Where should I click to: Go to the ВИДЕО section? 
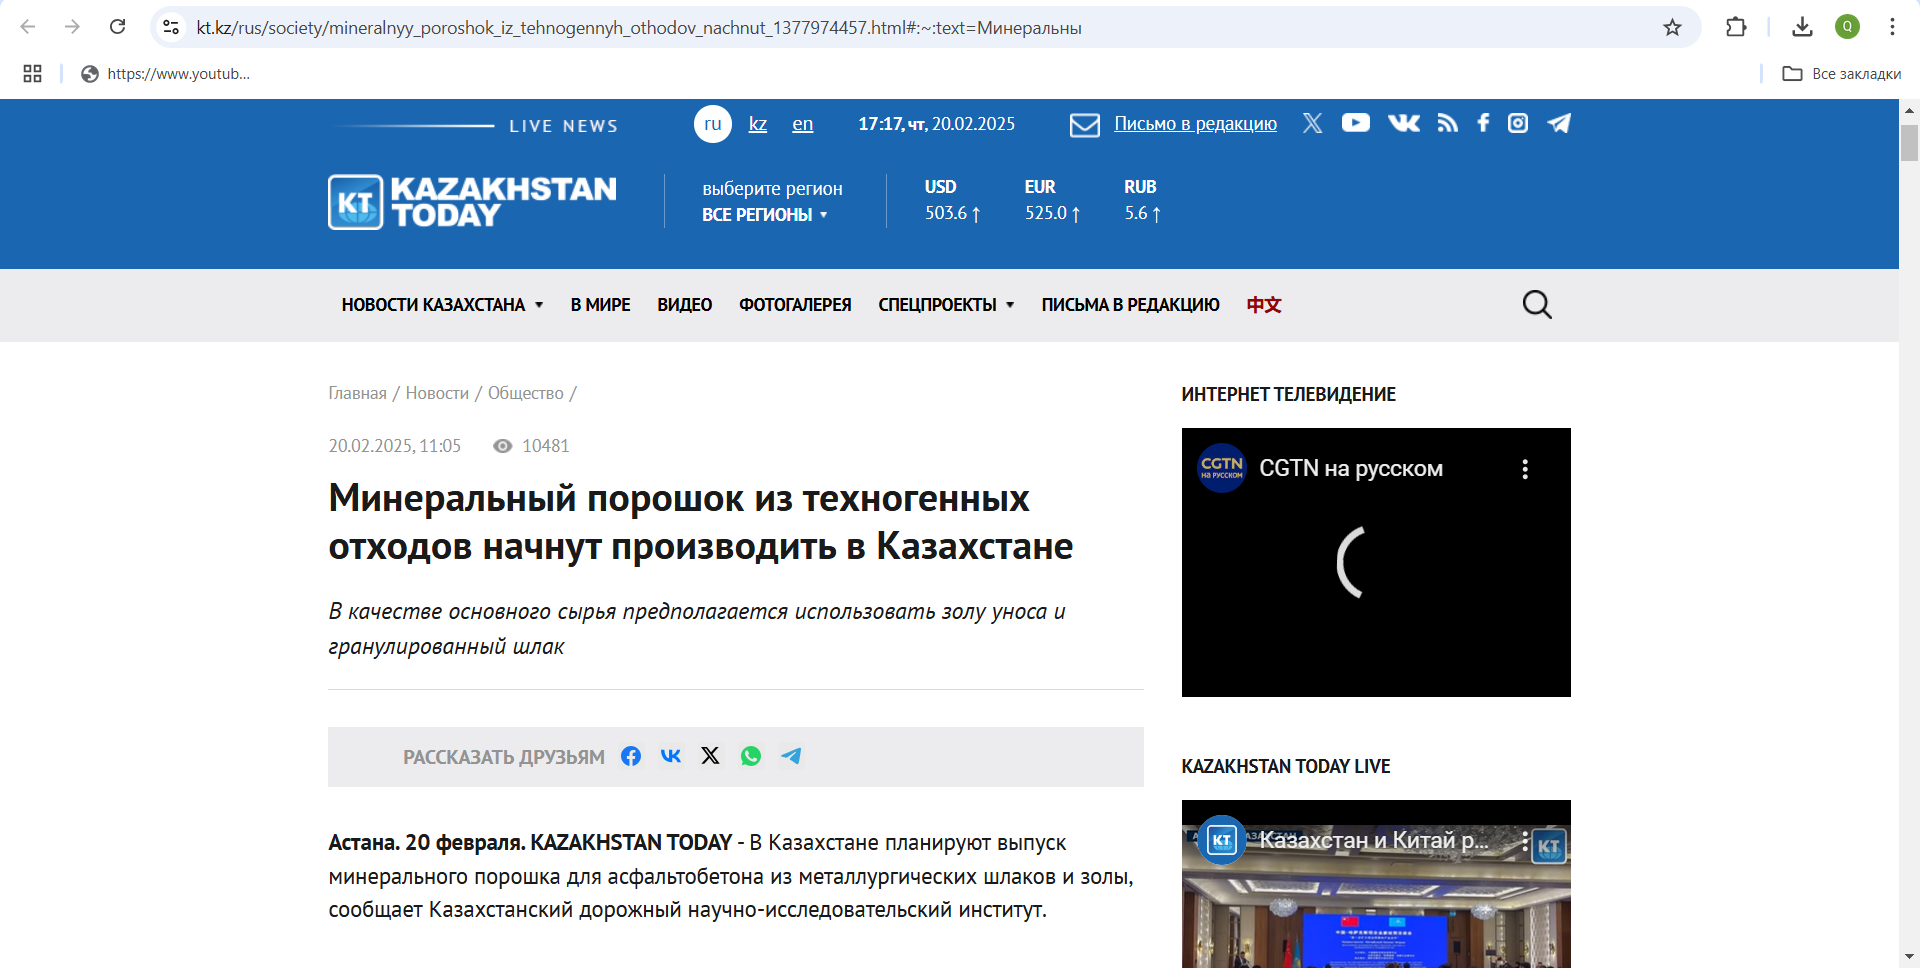[684, 305]
